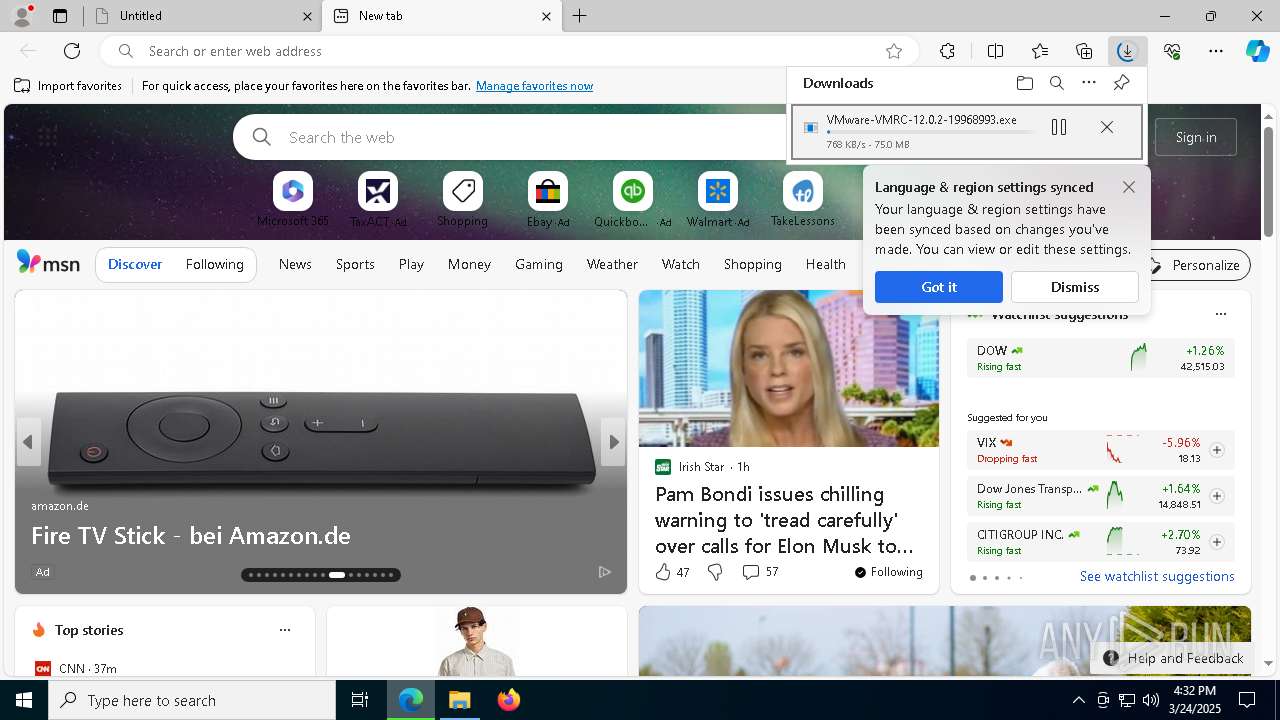Open the Walmart shortcut tile
Image resolution: width=1280 pixels, height=720 pixels.
pyautogui.click(x=717, y=200)
